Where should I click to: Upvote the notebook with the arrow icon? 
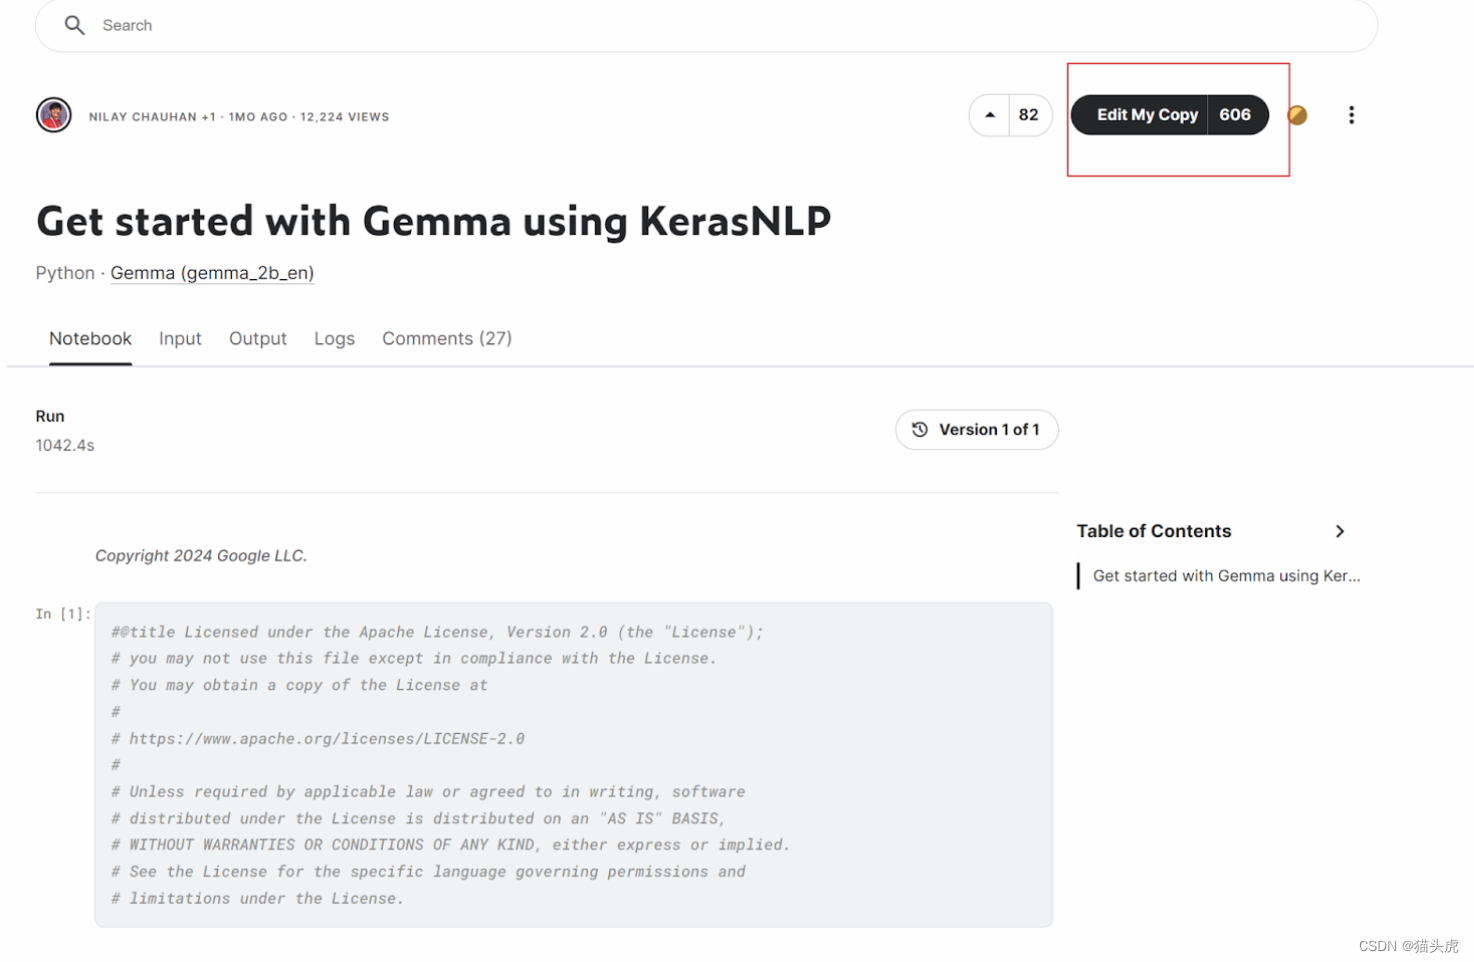pos(990,115)
